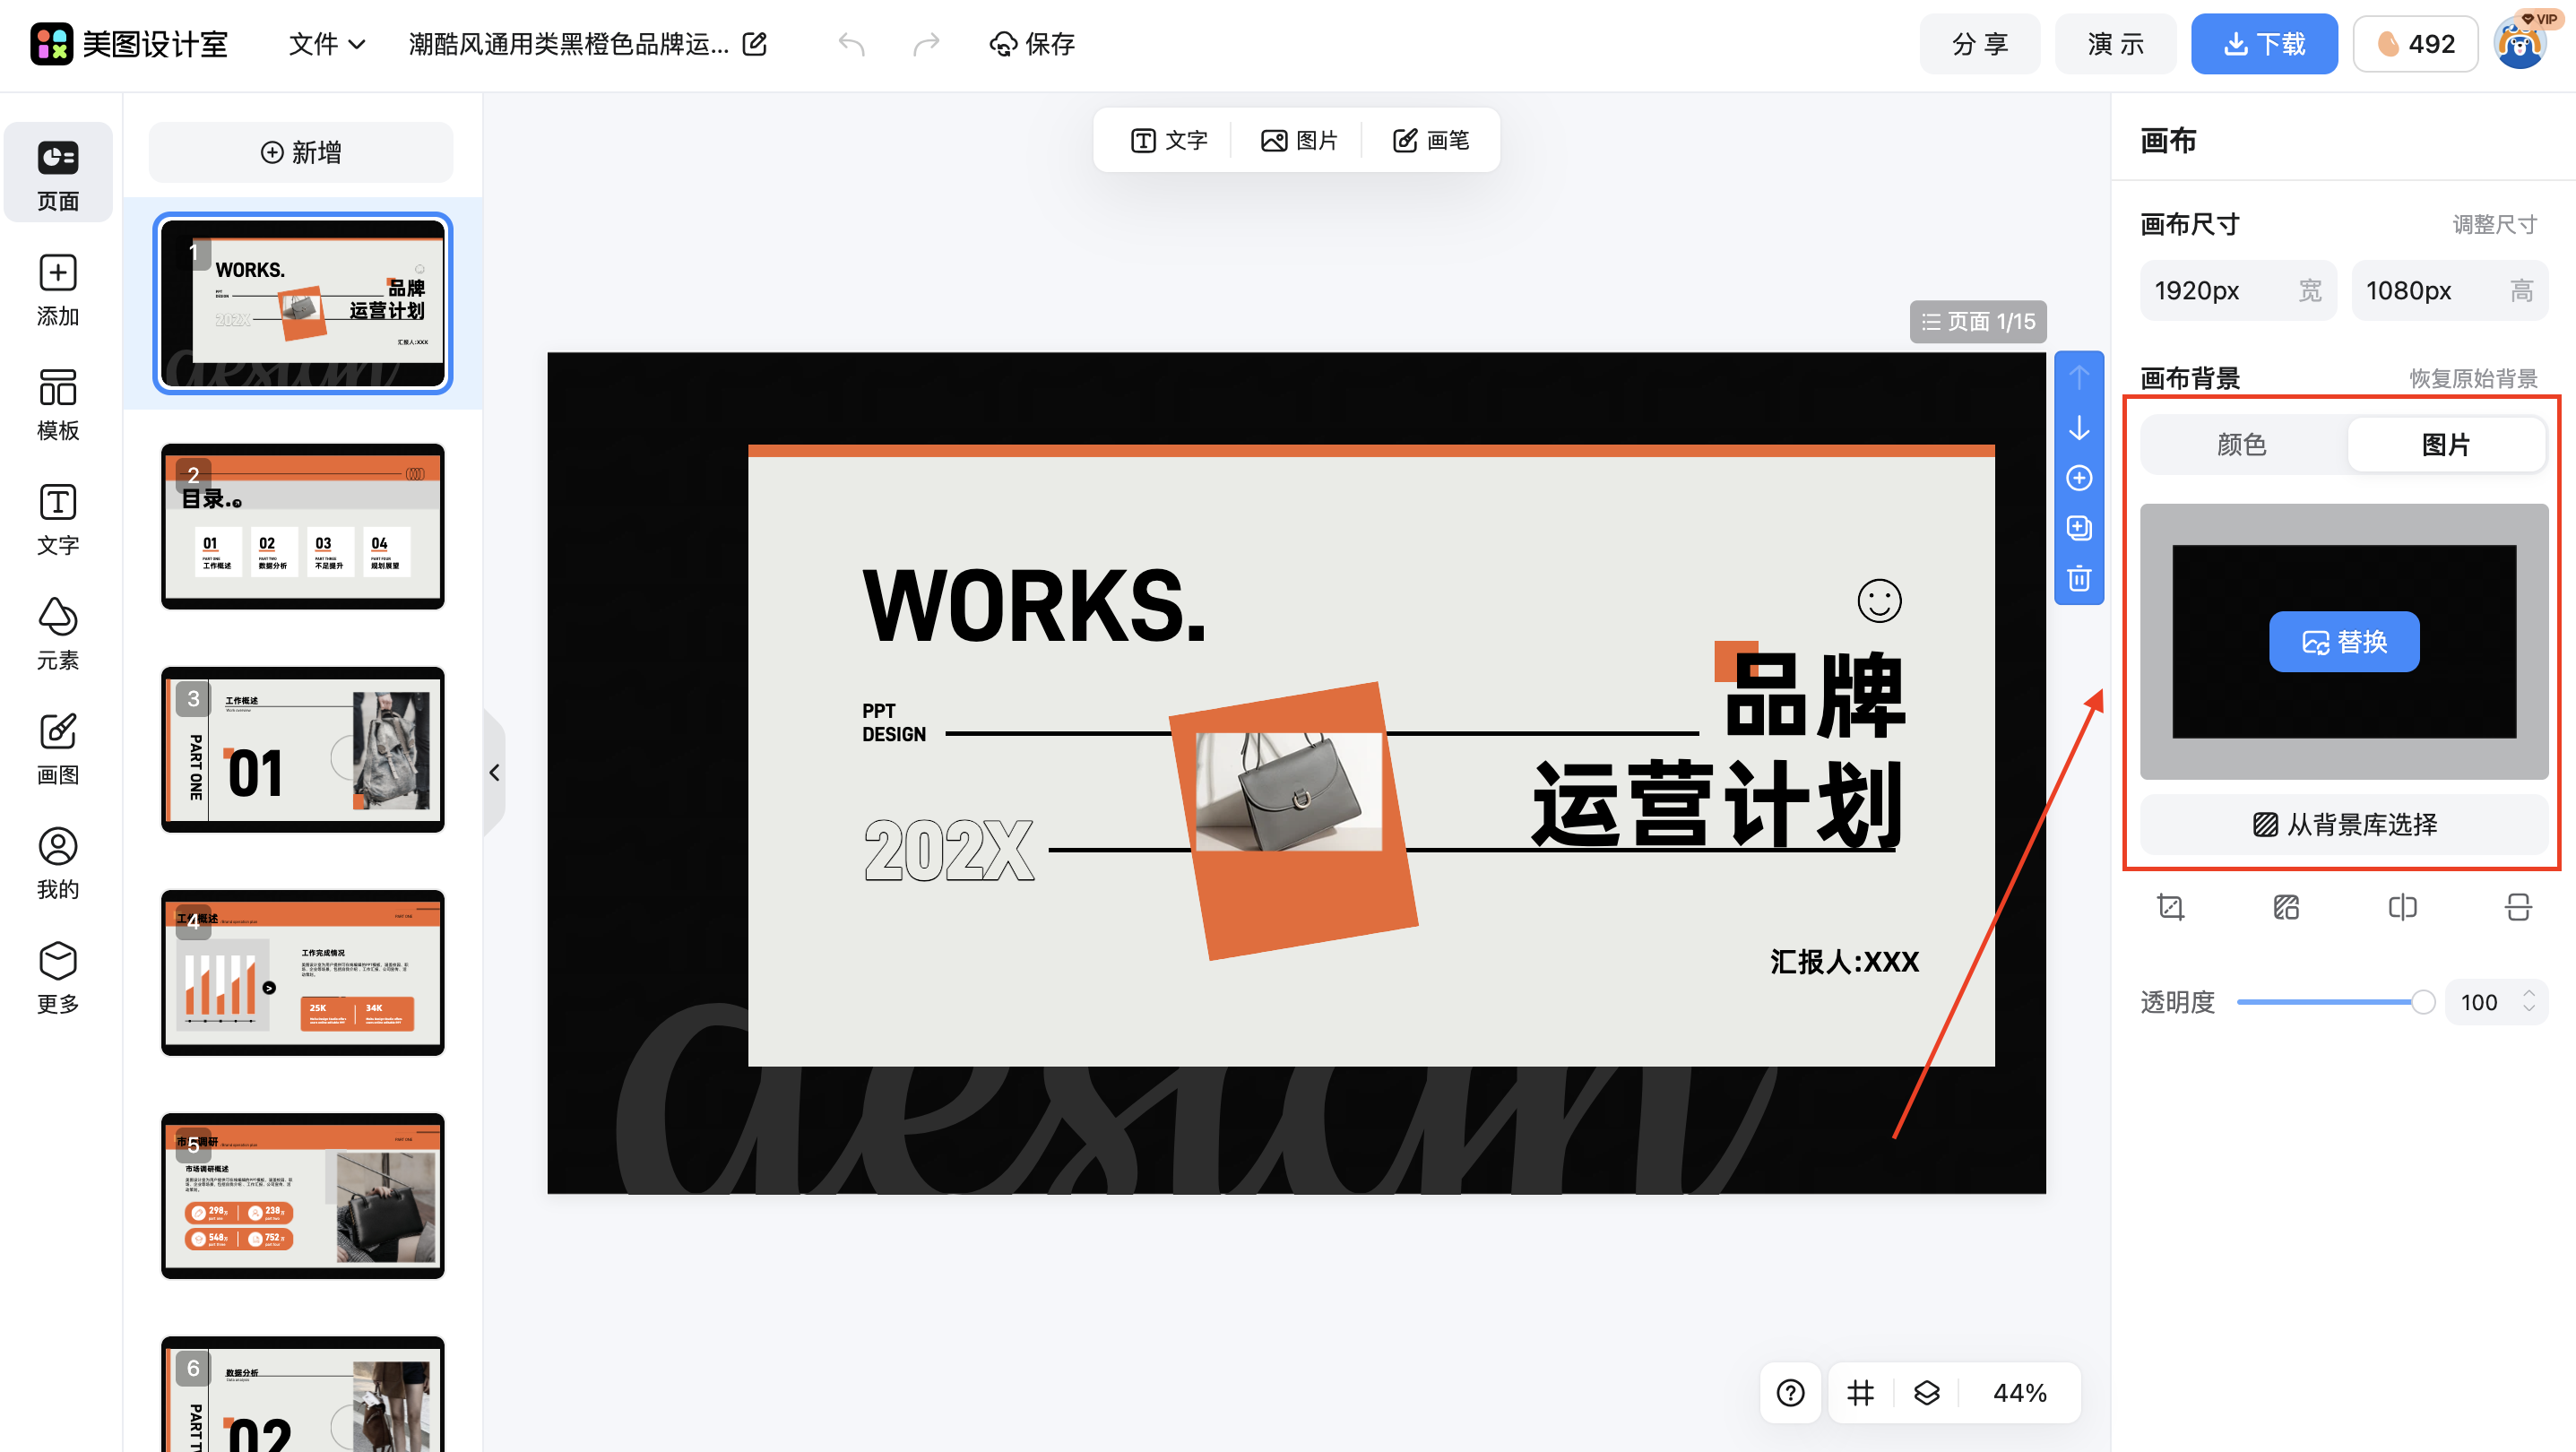2576x1452 pixels.
Task: Toggle the help question mark bubble
Action: coord(1790,1391)
